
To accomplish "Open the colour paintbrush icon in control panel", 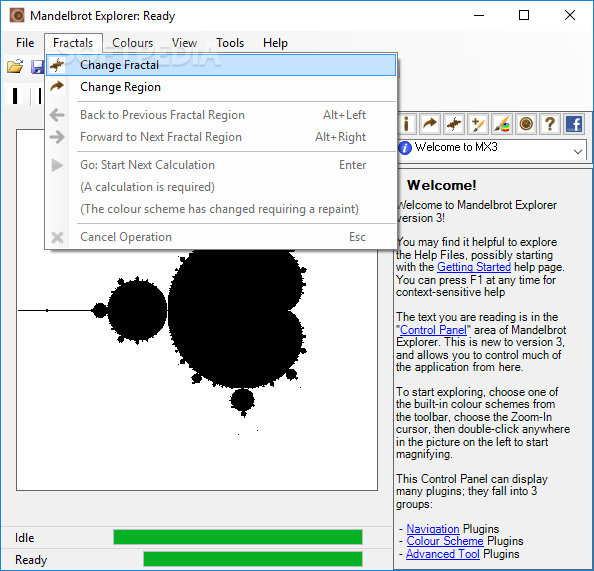I will [502, 124].
